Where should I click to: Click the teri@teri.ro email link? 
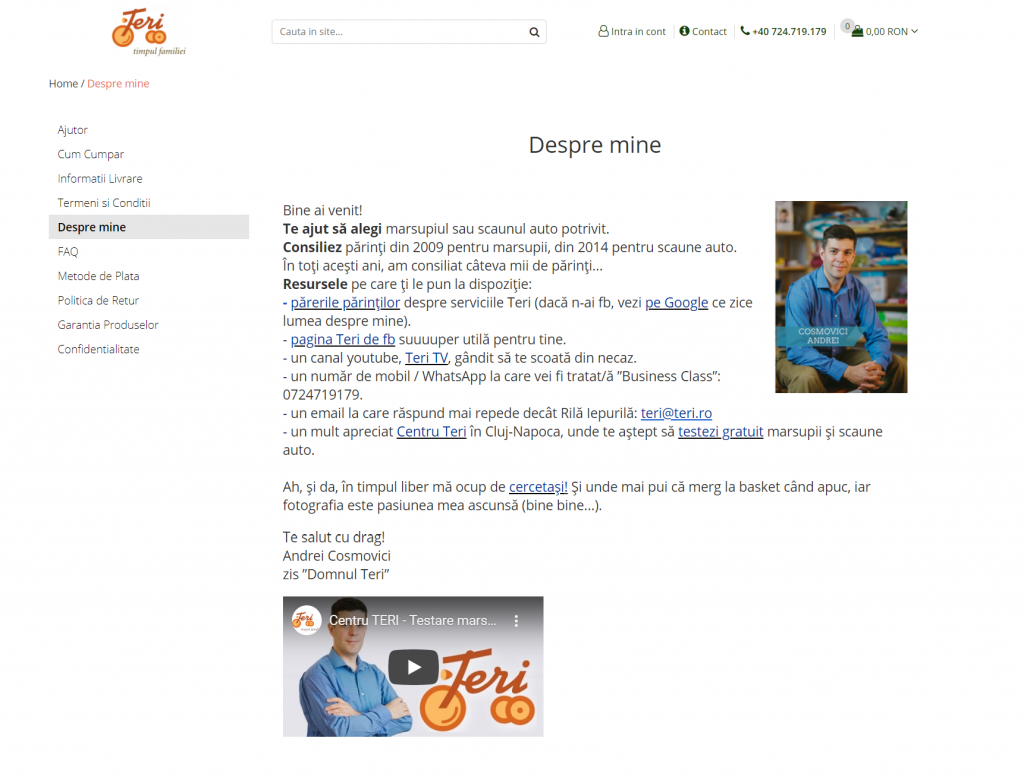point(676,413)
